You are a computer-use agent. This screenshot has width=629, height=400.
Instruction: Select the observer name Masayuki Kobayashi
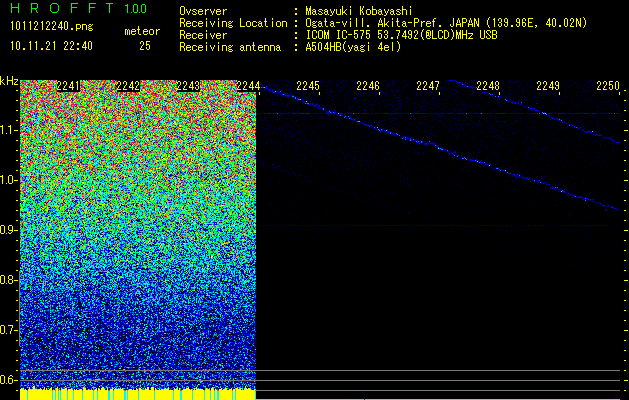coord(359,11)
